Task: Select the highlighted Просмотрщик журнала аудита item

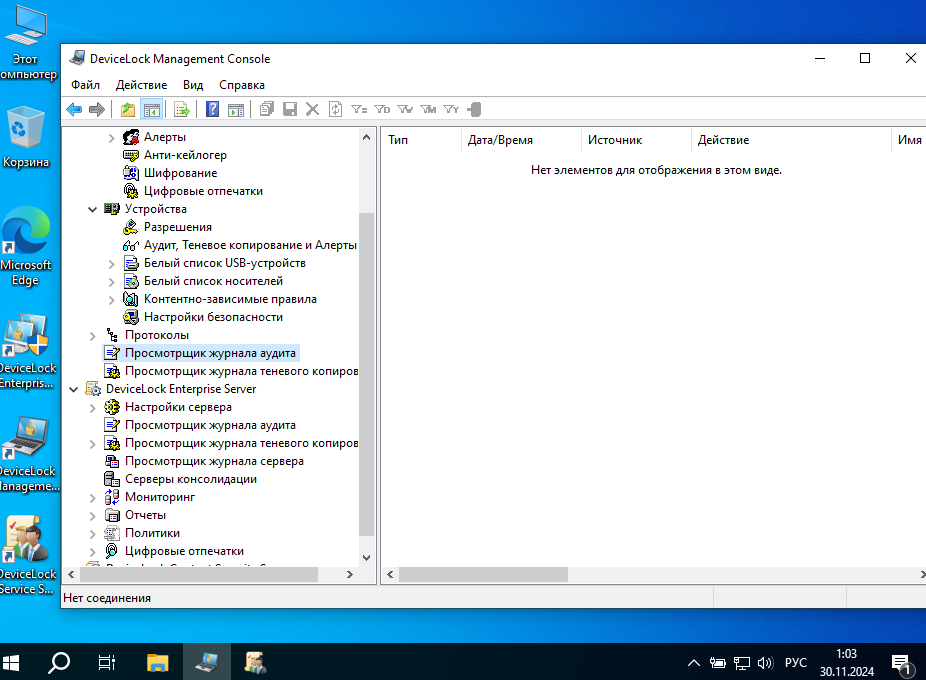Action: [210, 353]
